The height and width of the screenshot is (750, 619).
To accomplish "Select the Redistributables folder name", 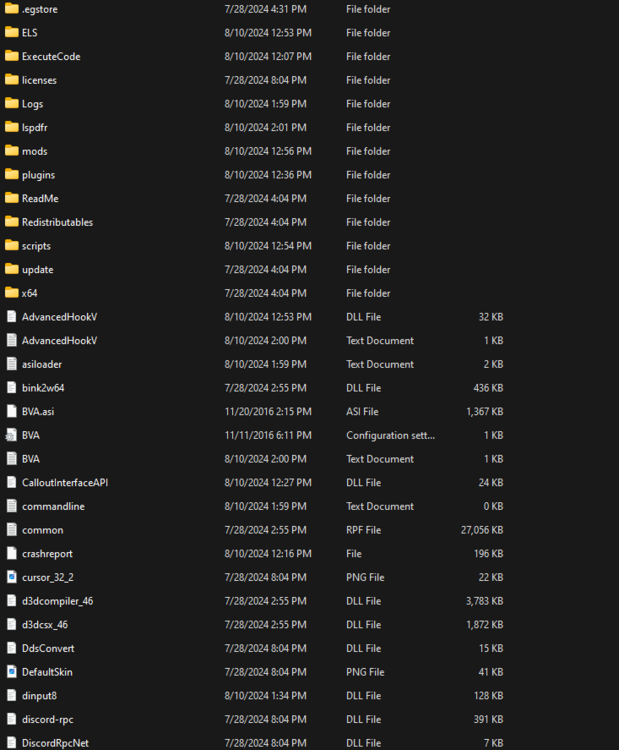I will (x=57, y=222).
